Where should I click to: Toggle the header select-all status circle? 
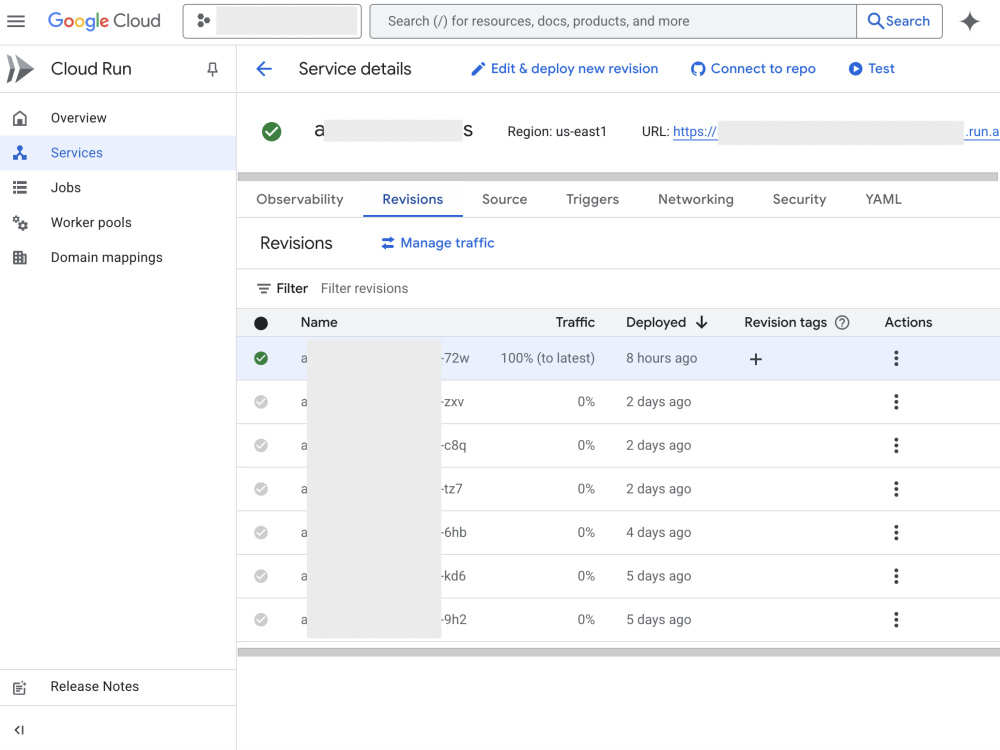pyautogui.click(x=261, y=323)
